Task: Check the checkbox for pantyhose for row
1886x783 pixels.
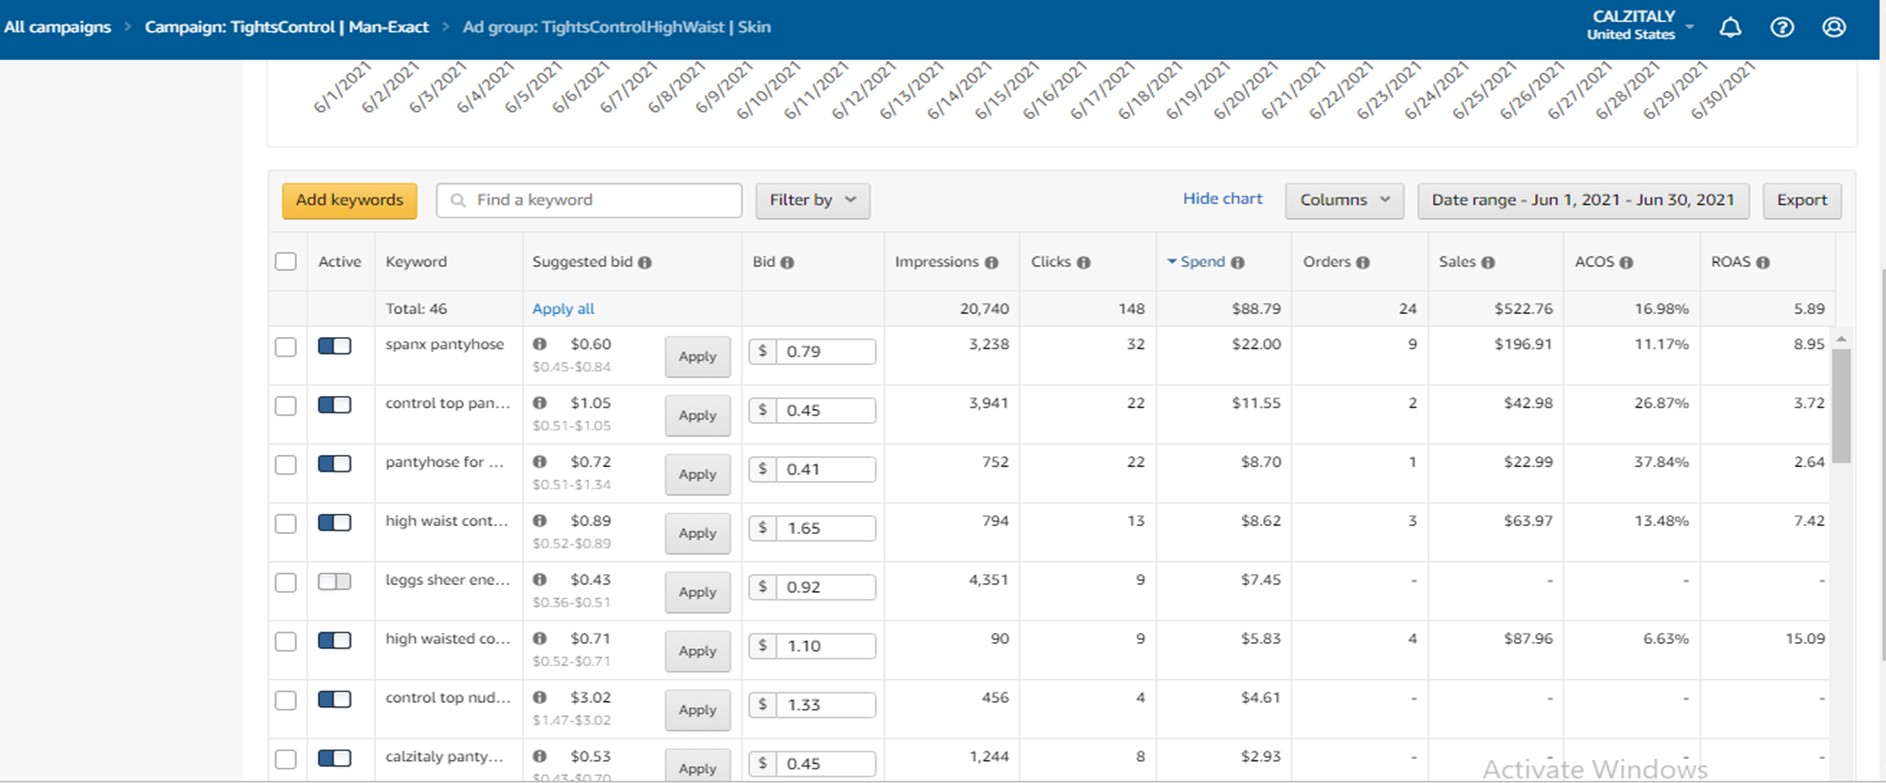Action: 286,465
